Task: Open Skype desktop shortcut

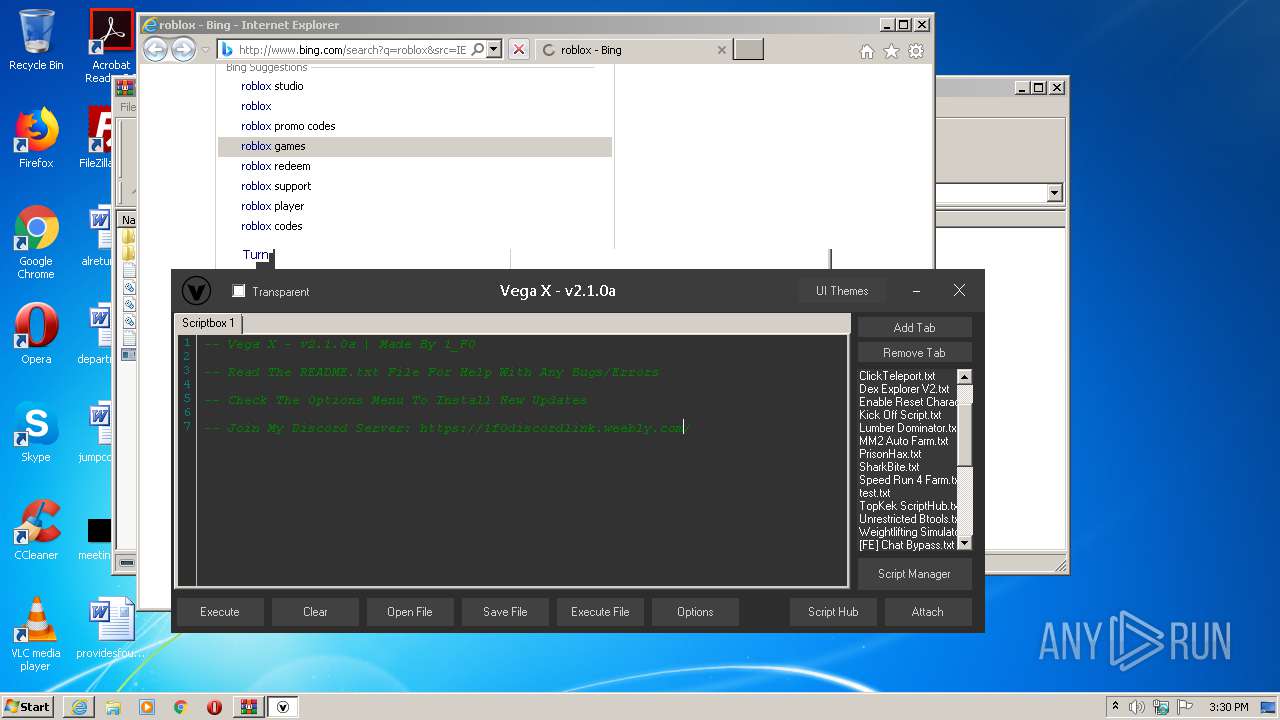Action: point(36,432)
